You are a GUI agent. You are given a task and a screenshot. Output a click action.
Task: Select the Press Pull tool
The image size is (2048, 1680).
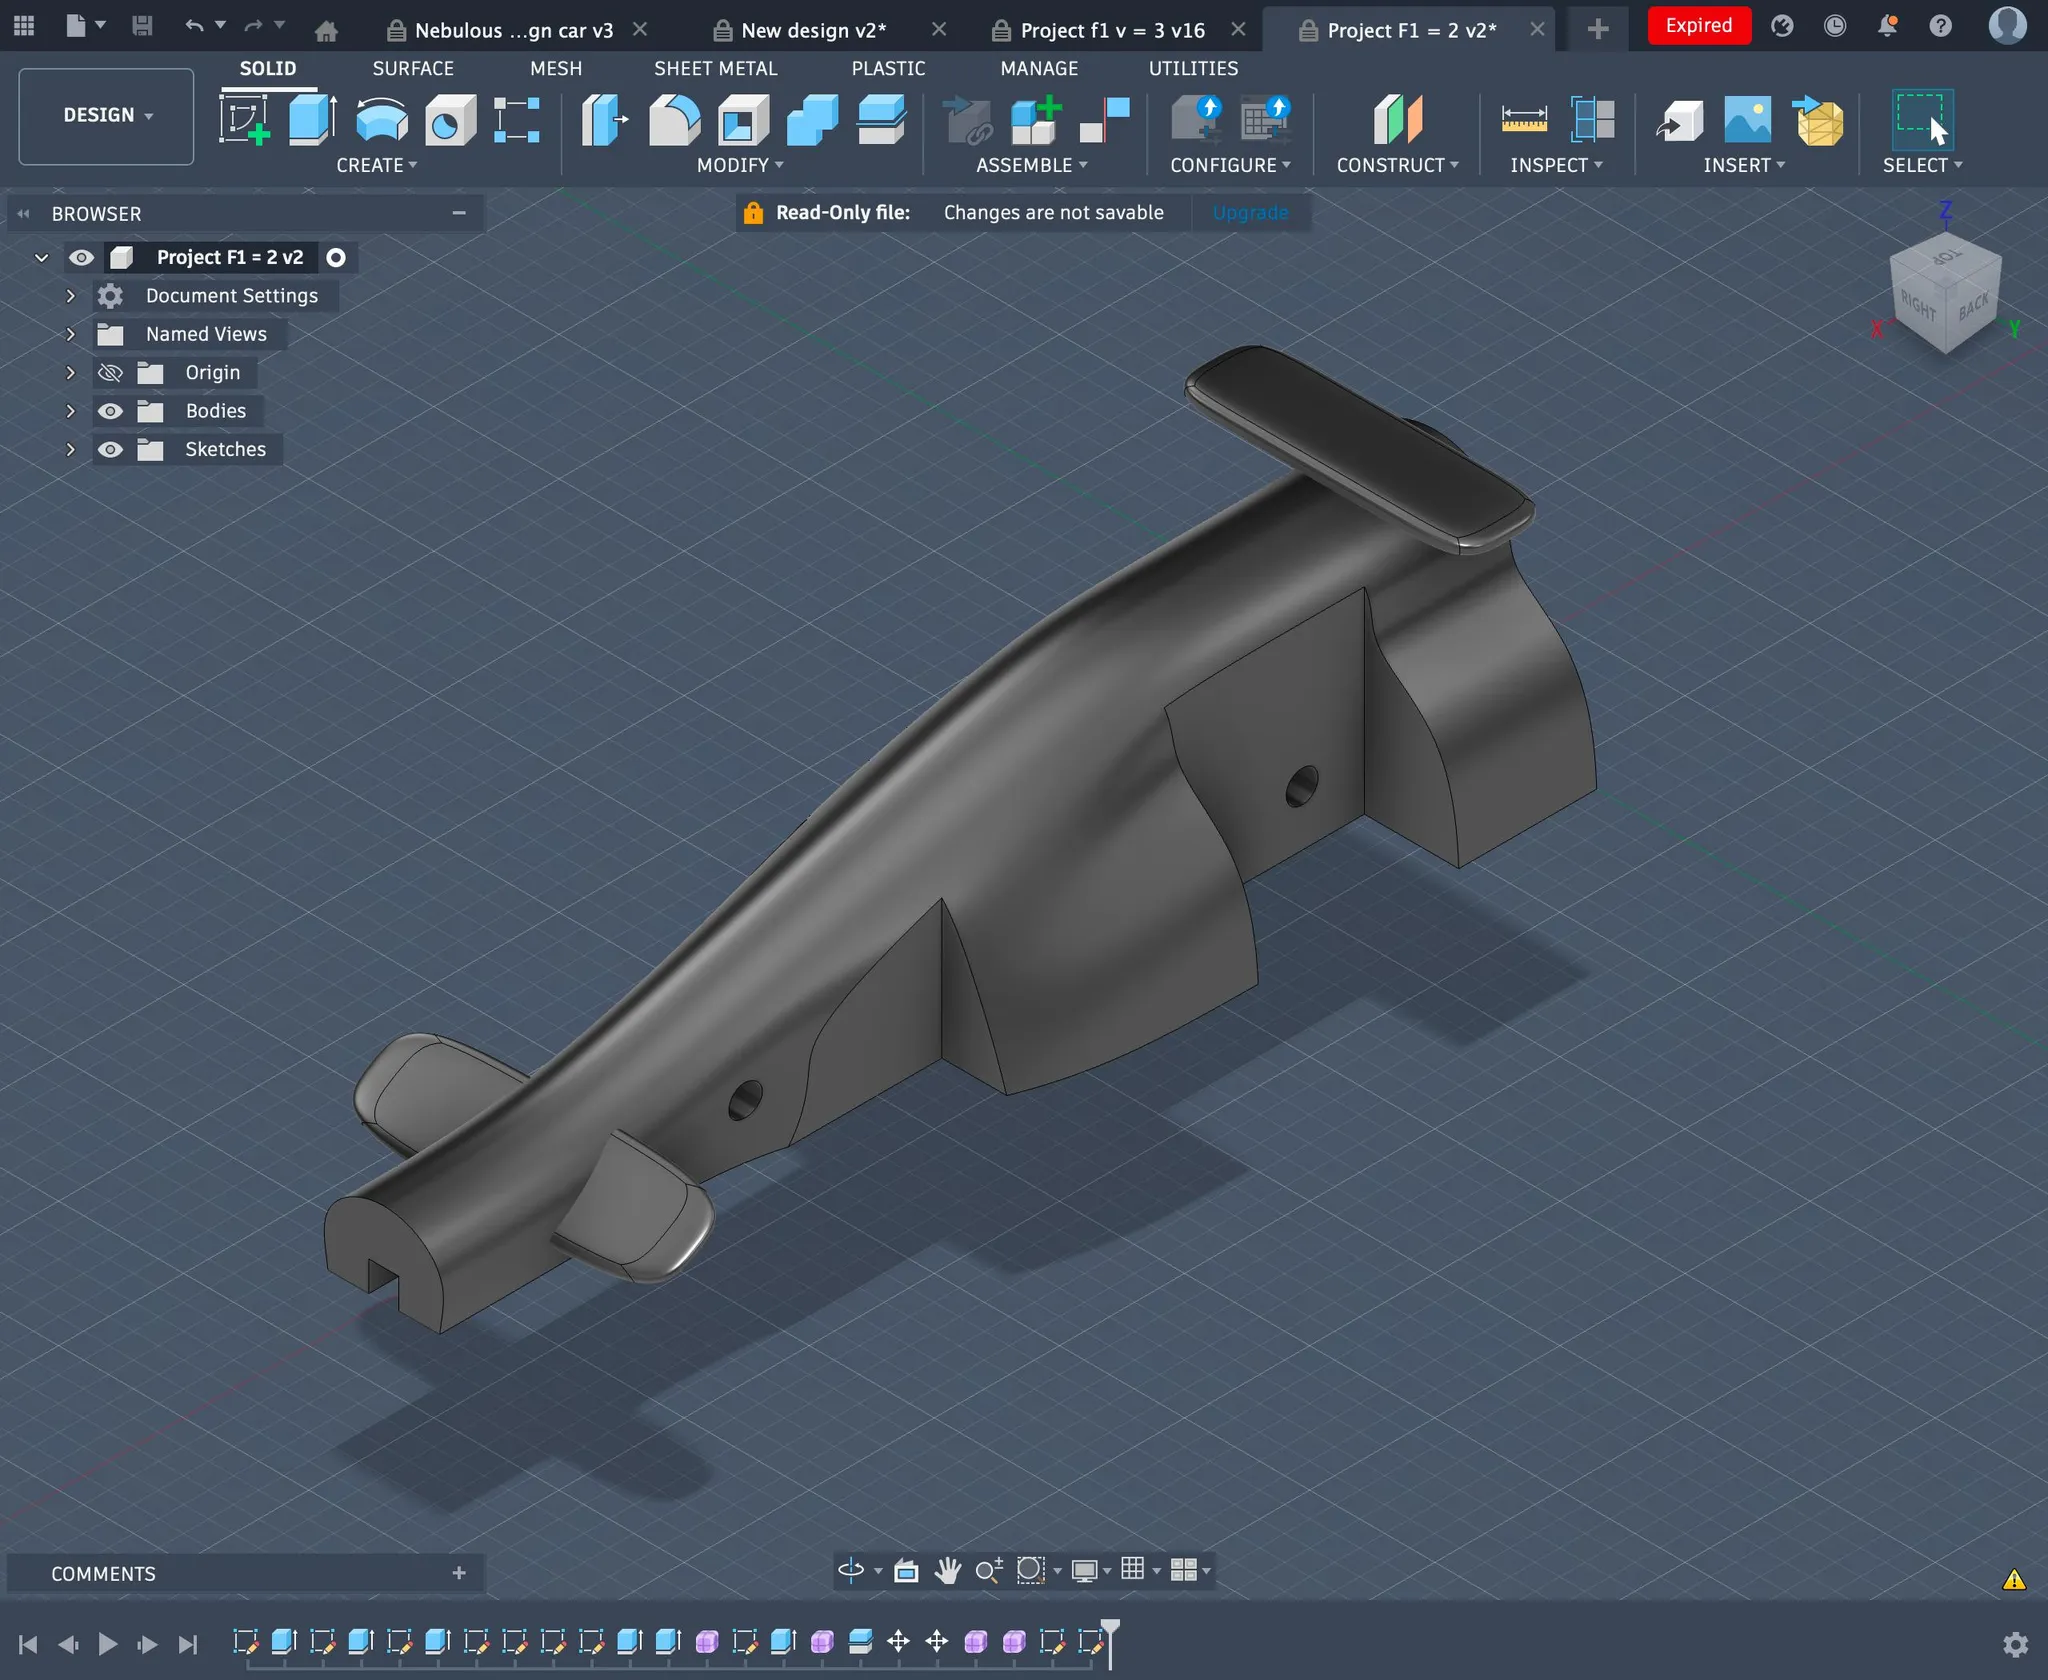click(x=605, y=120)
